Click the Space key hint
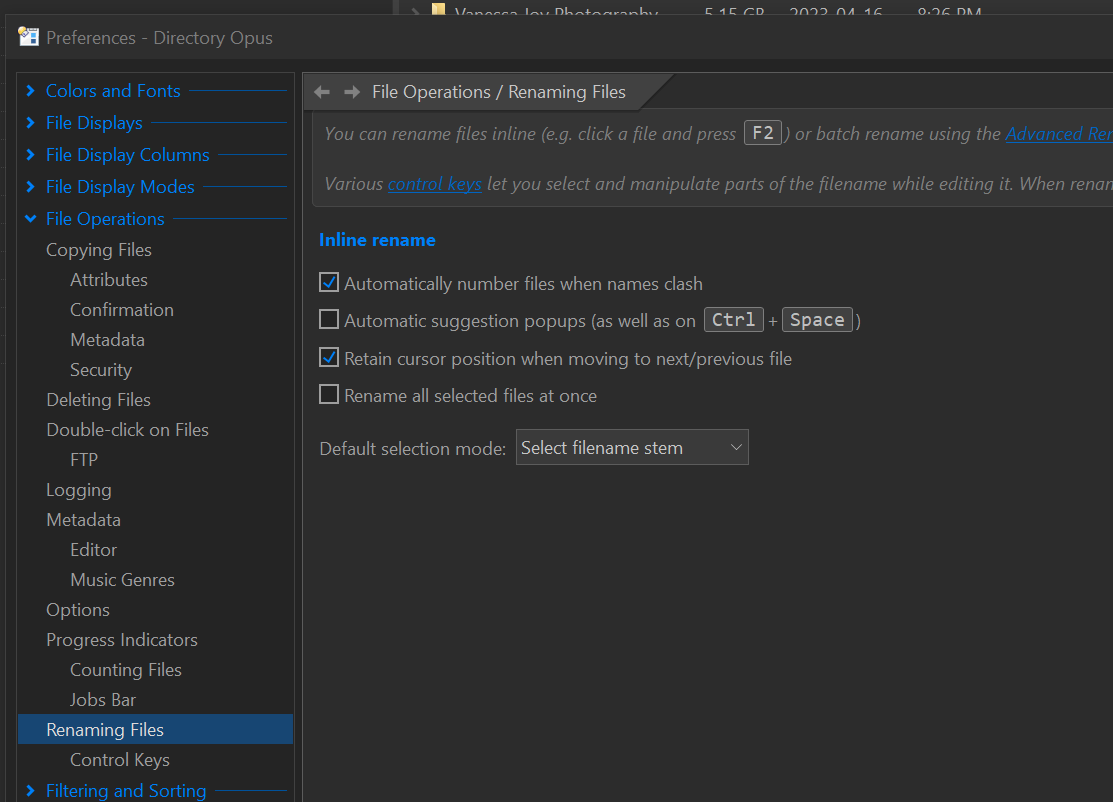The height and width of the screenshot is (802, 1113). (816, 319)
